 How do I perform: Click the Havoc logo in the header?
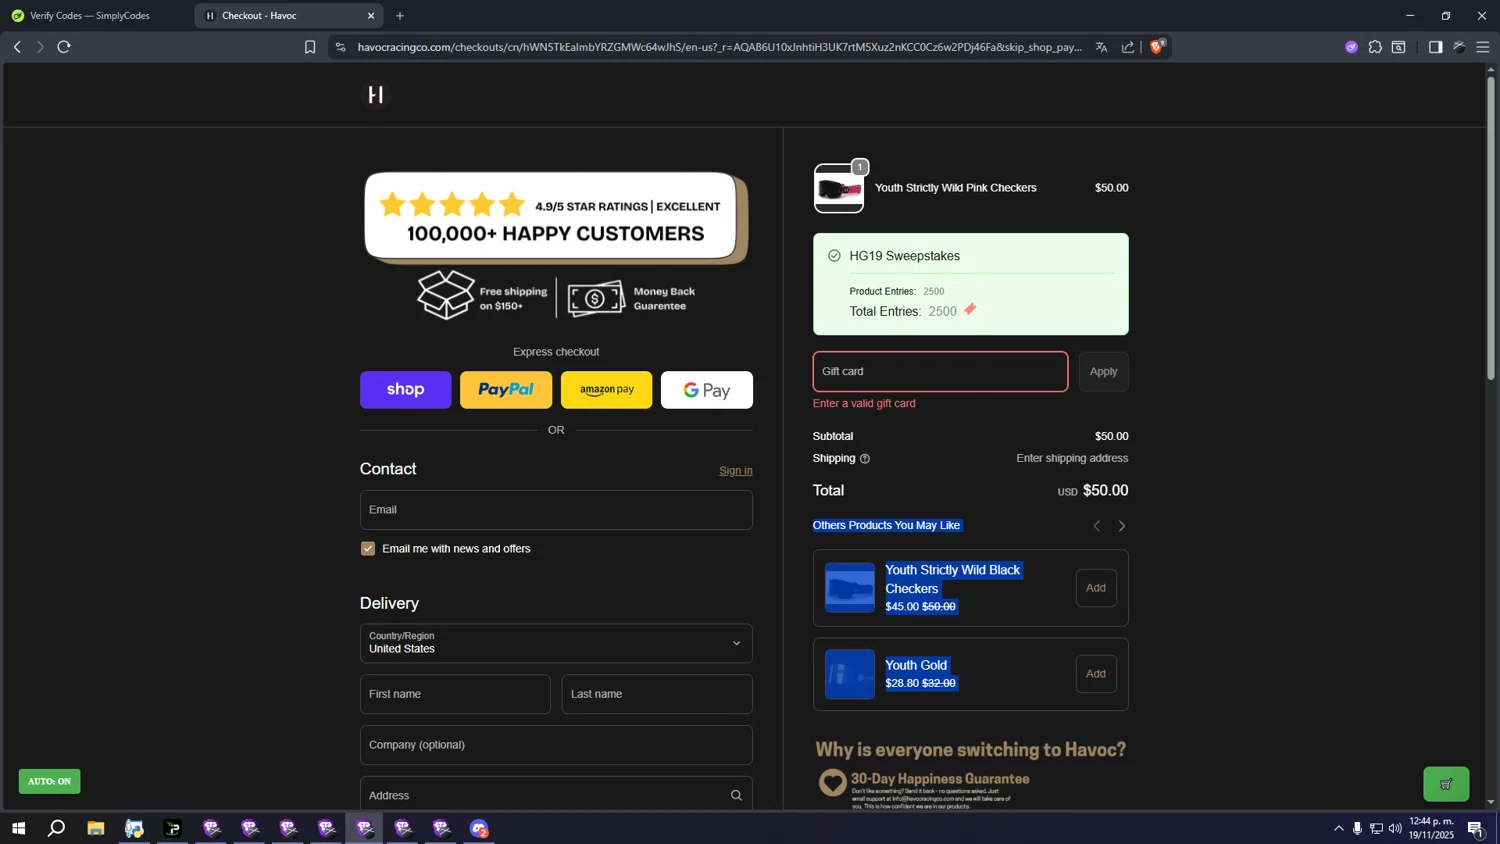pyautogui.click(x=376, y=95)
